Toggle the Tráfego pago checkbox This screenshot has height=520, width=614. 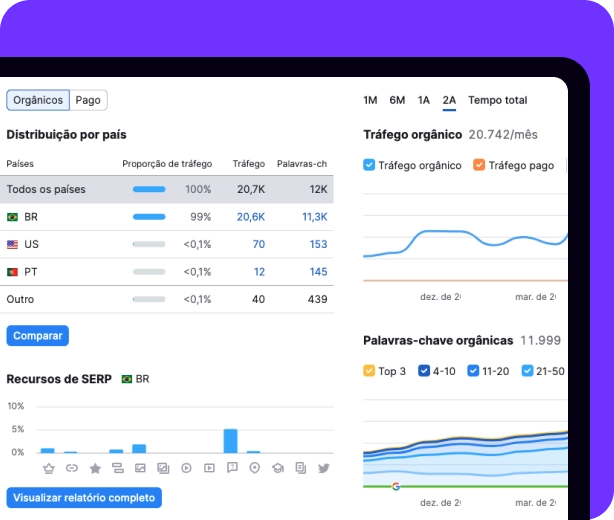click(479, 165)
